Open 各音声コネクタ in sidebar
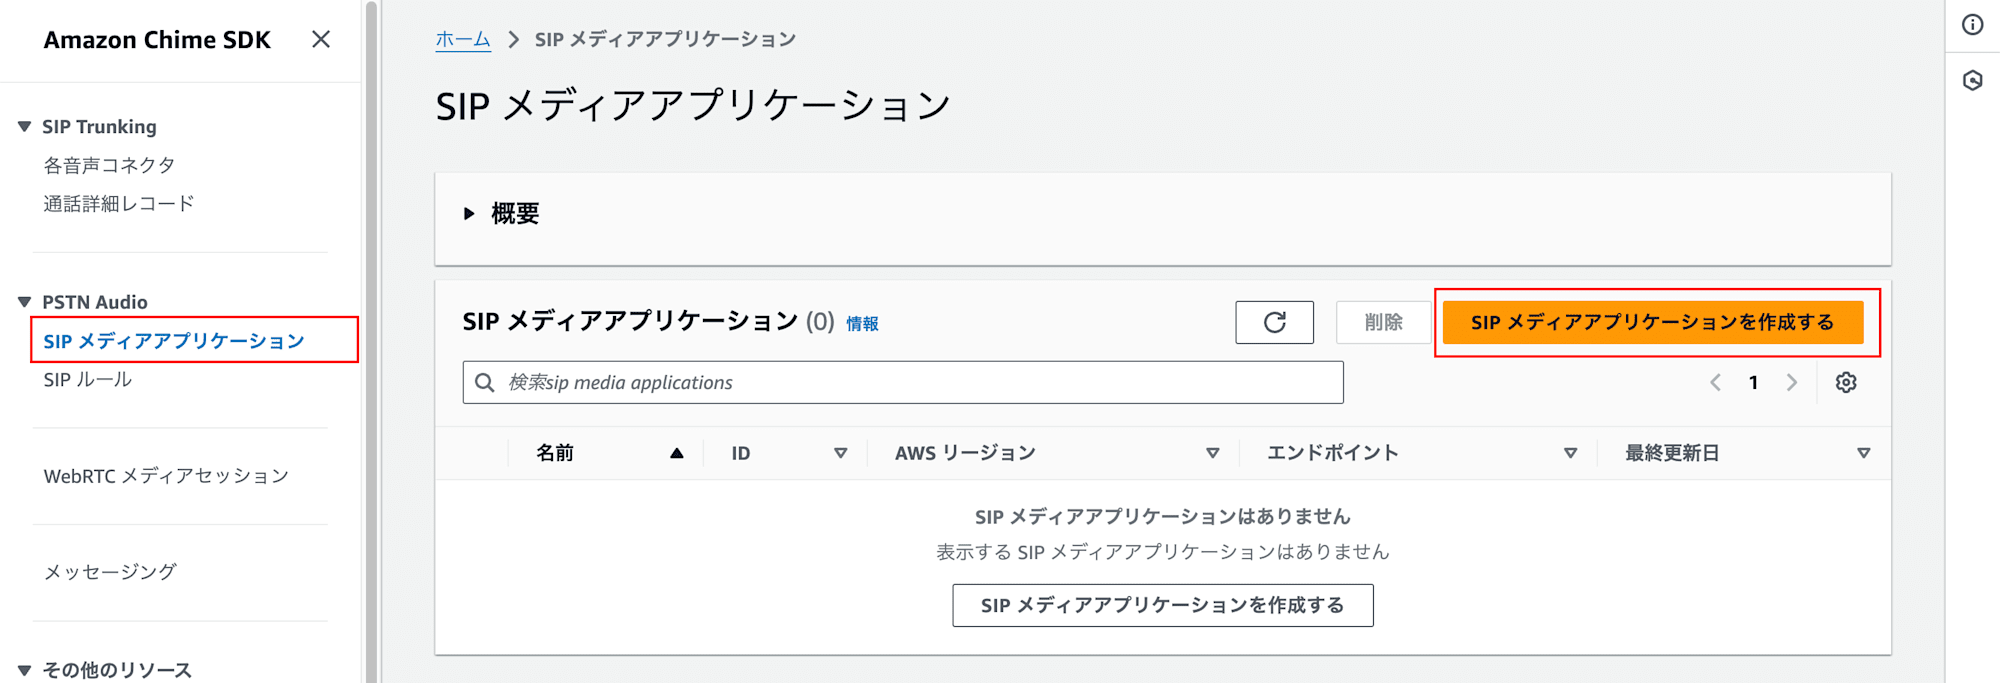The height and width of the screenshot is (683, 2000). coord(109,165)
